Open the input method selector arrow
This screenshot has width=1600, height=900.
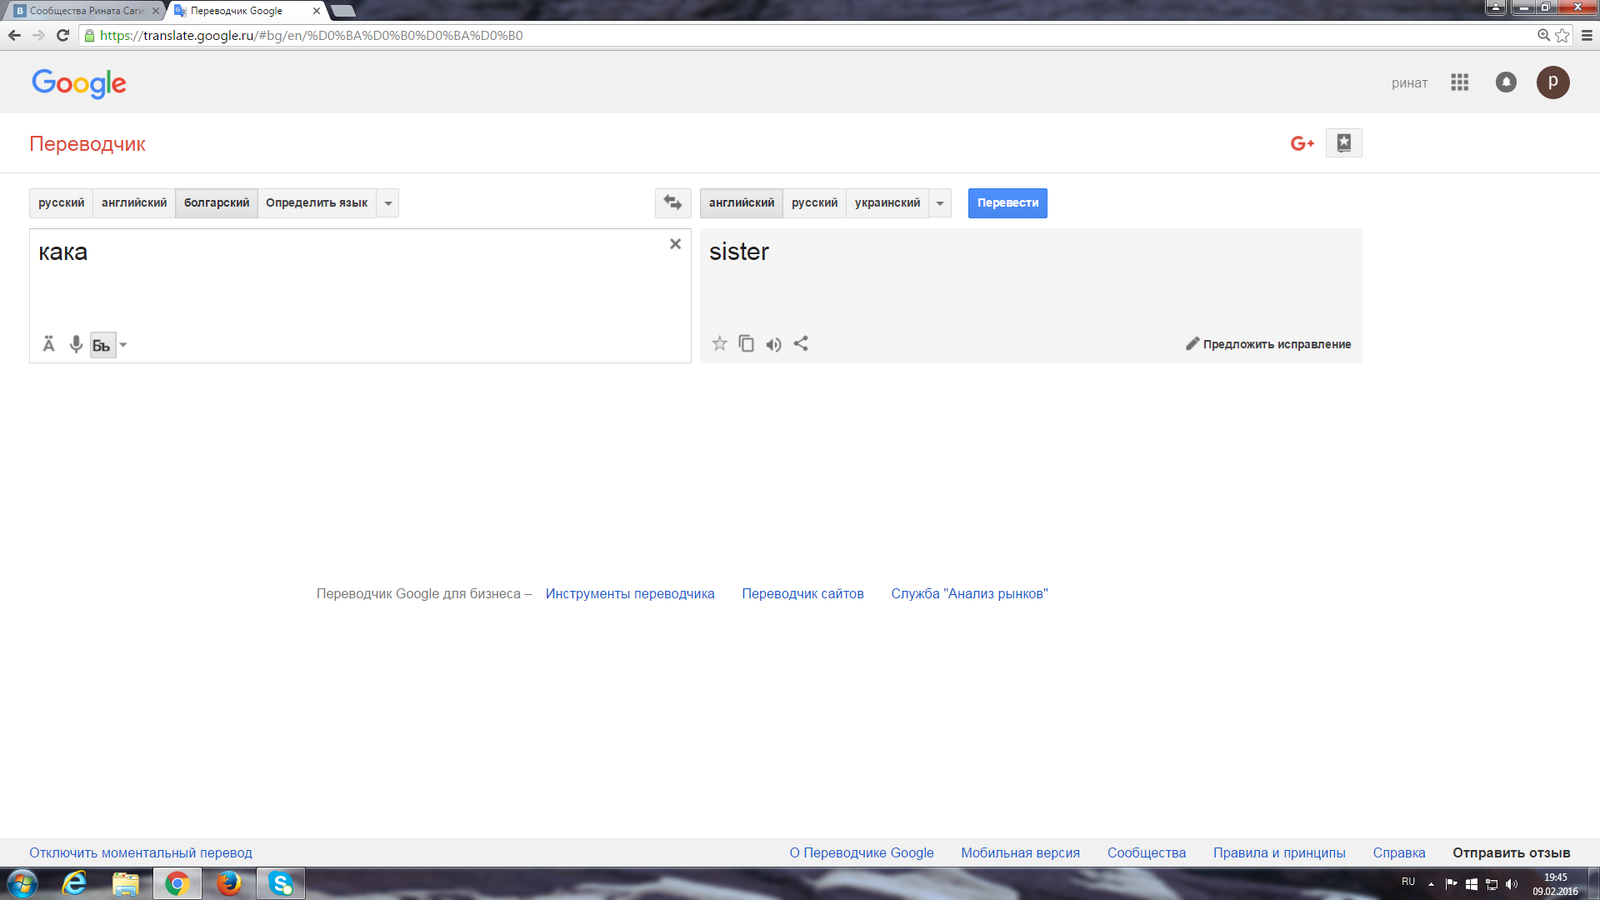[123, 345]
